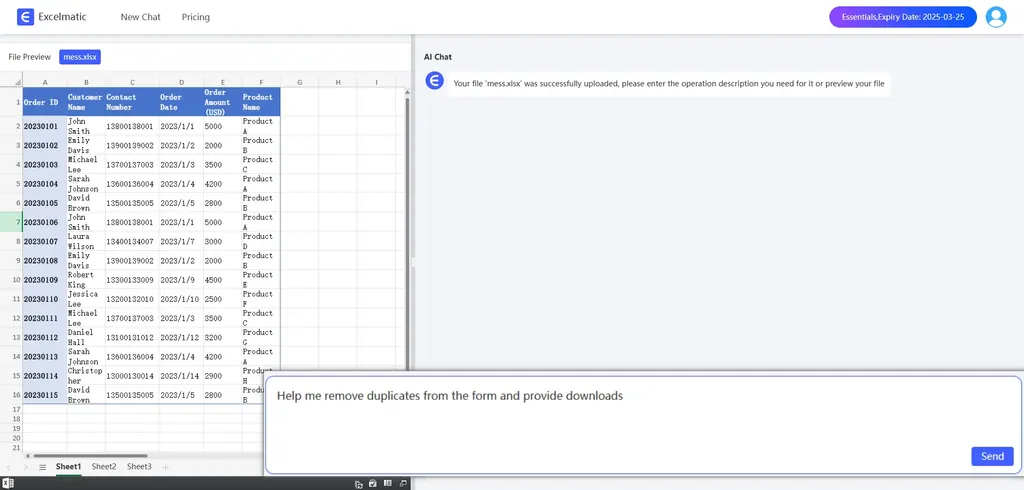Select the Sheet1 tab
This screenshot has width=1024, height=490.
(68, 467)
